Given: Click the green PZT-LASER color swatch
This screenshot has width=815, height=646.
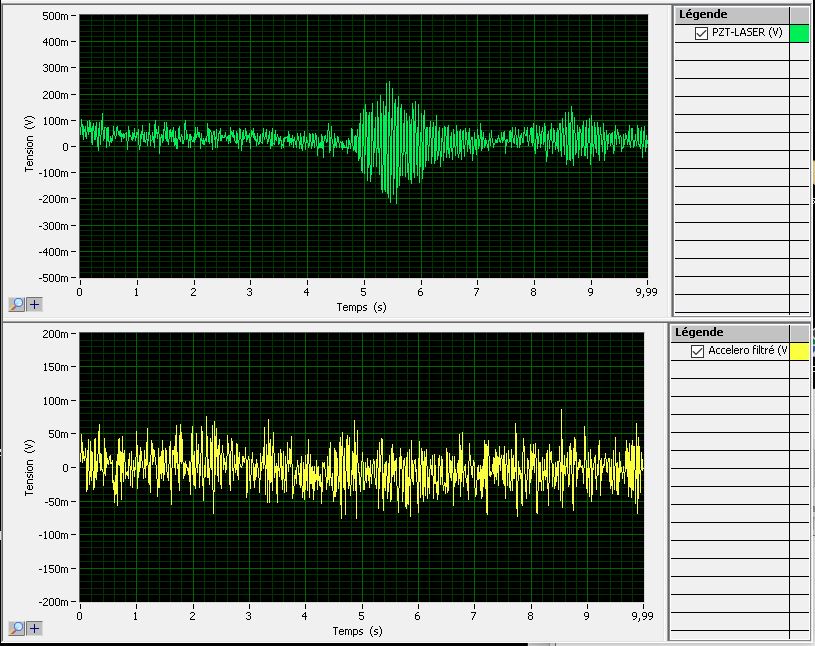Looking at the screenshot, I should pos(799,34).
